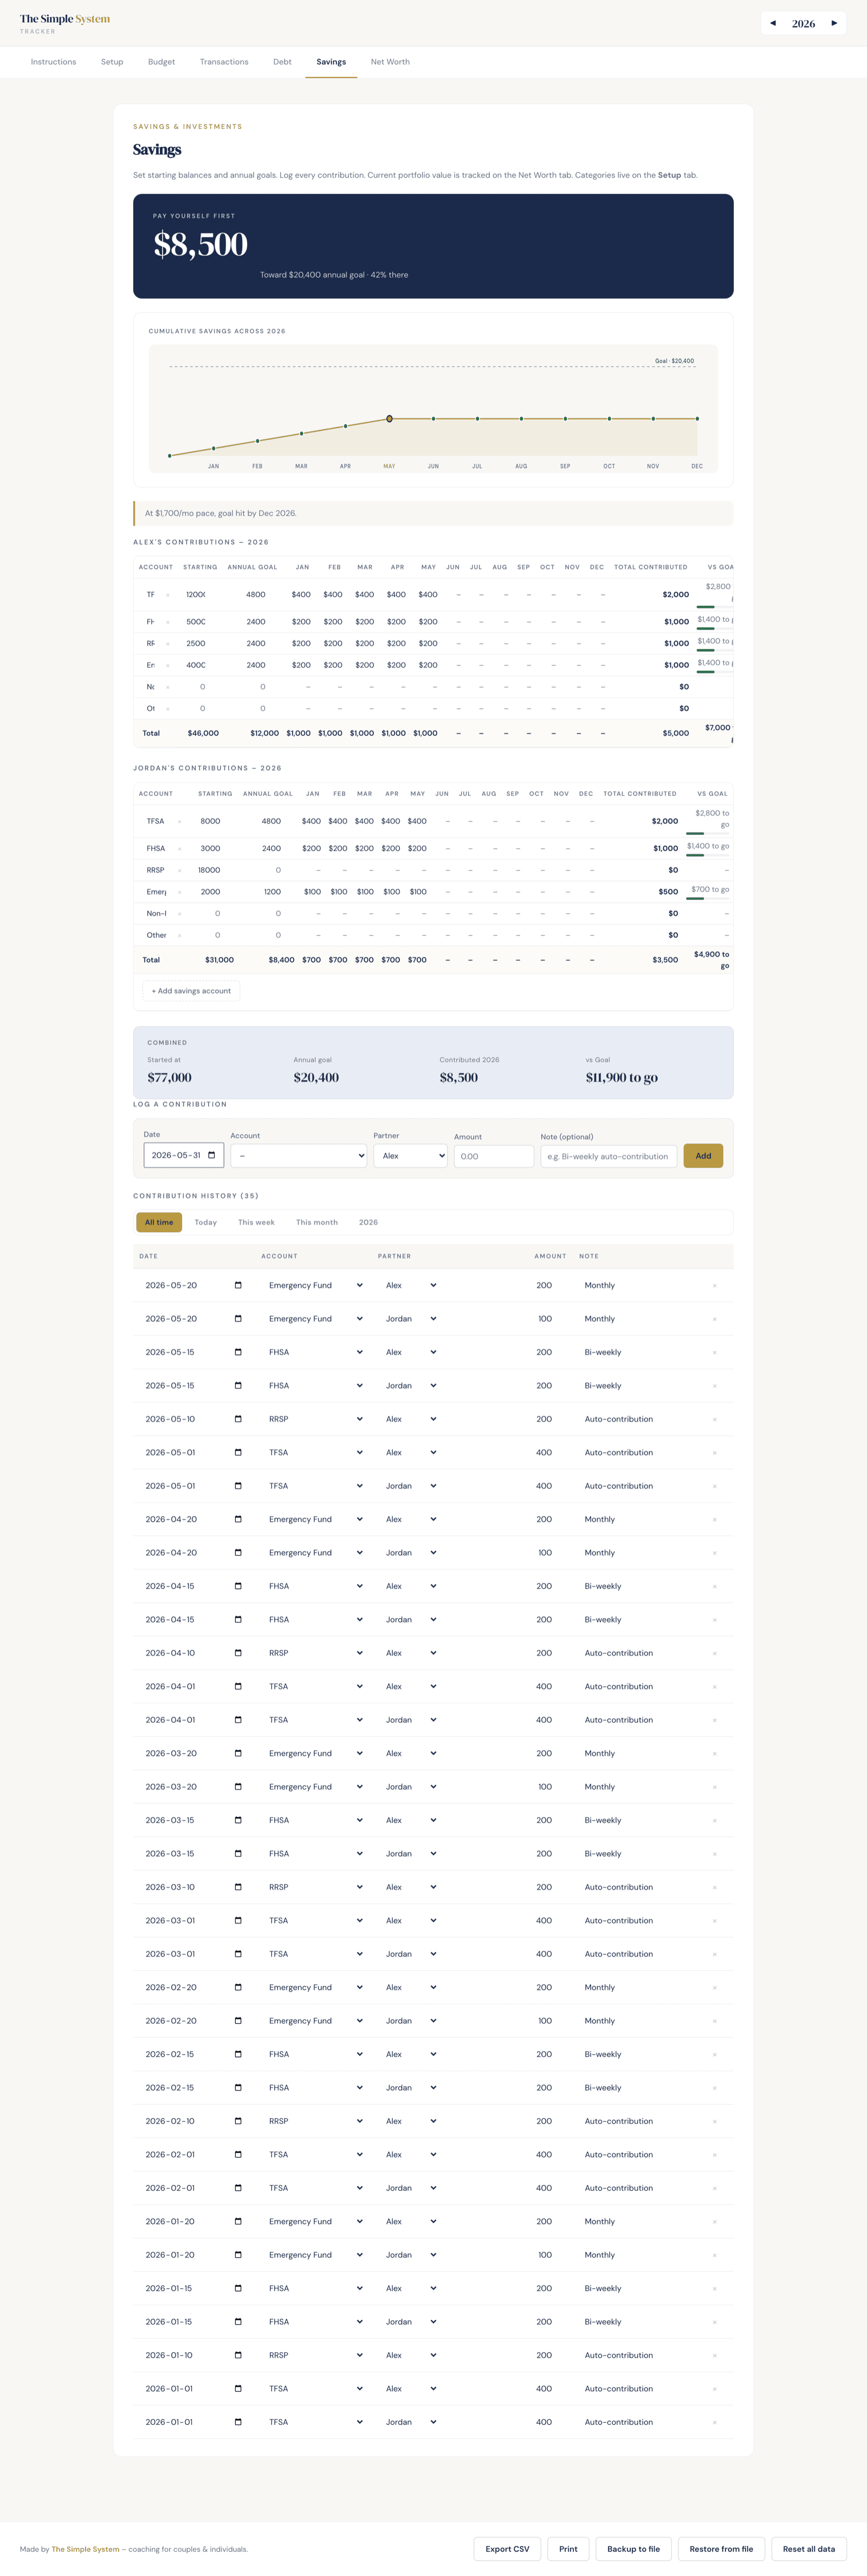
Task: Select the Dec data point on savings chart
Action: pos(697,419)
